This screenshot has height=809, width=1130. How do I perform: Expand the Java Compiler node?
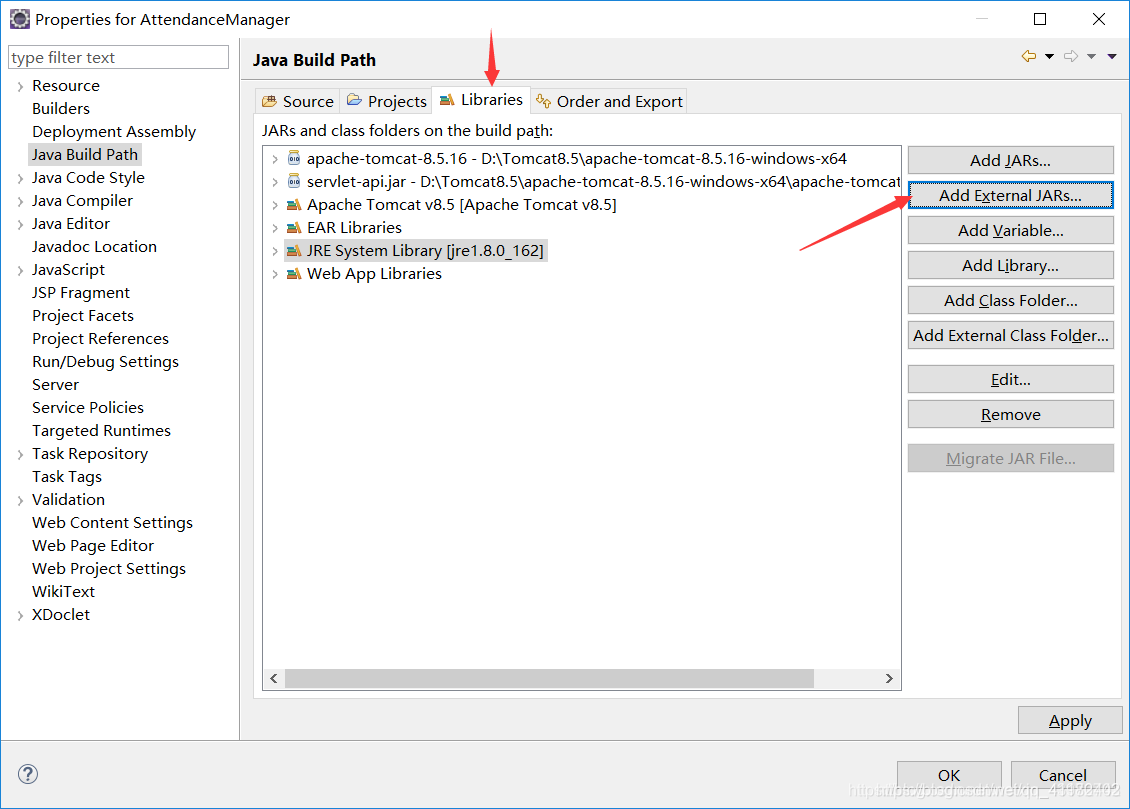[20, 202]
